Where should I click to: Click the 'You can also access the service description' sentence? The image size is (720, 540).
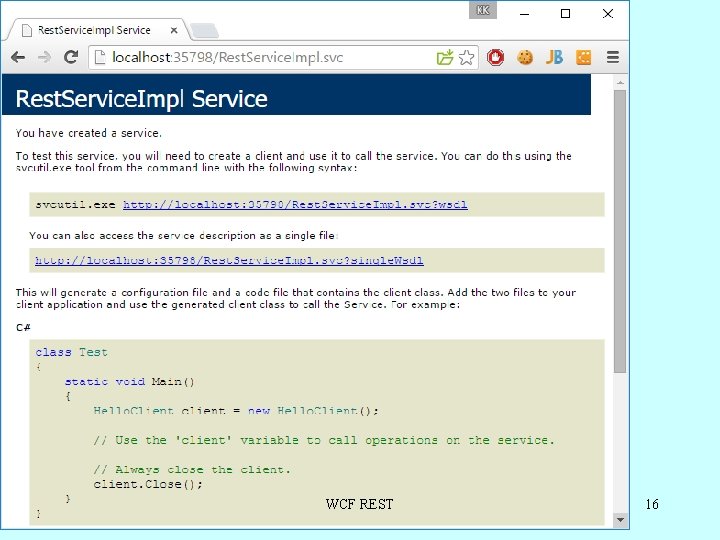point(184,236)
